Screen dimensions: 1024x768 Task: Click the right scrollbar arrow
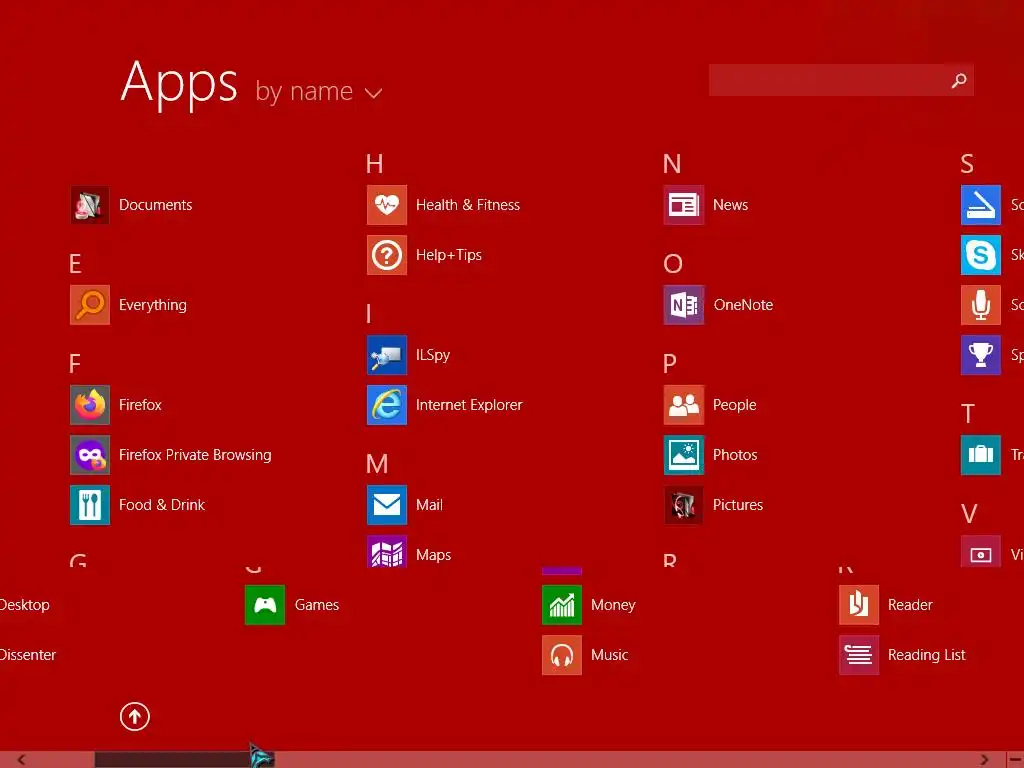click(984, 760)
